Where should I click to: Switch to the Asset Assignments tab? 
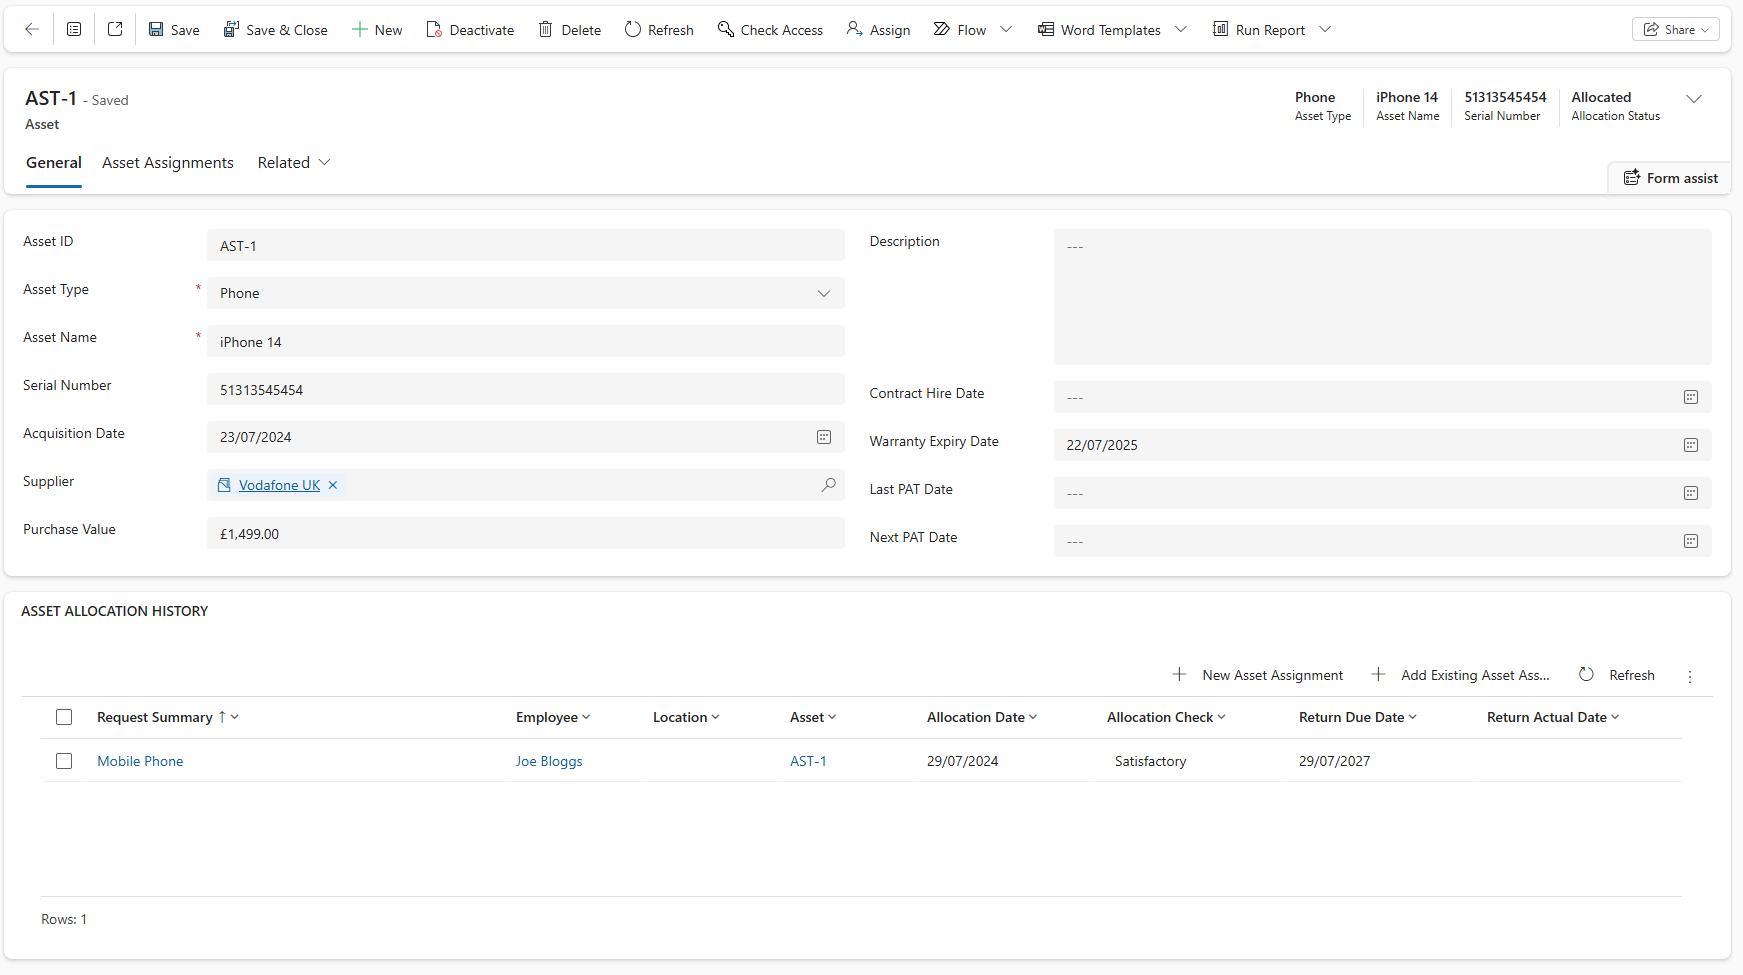(167, 162)
